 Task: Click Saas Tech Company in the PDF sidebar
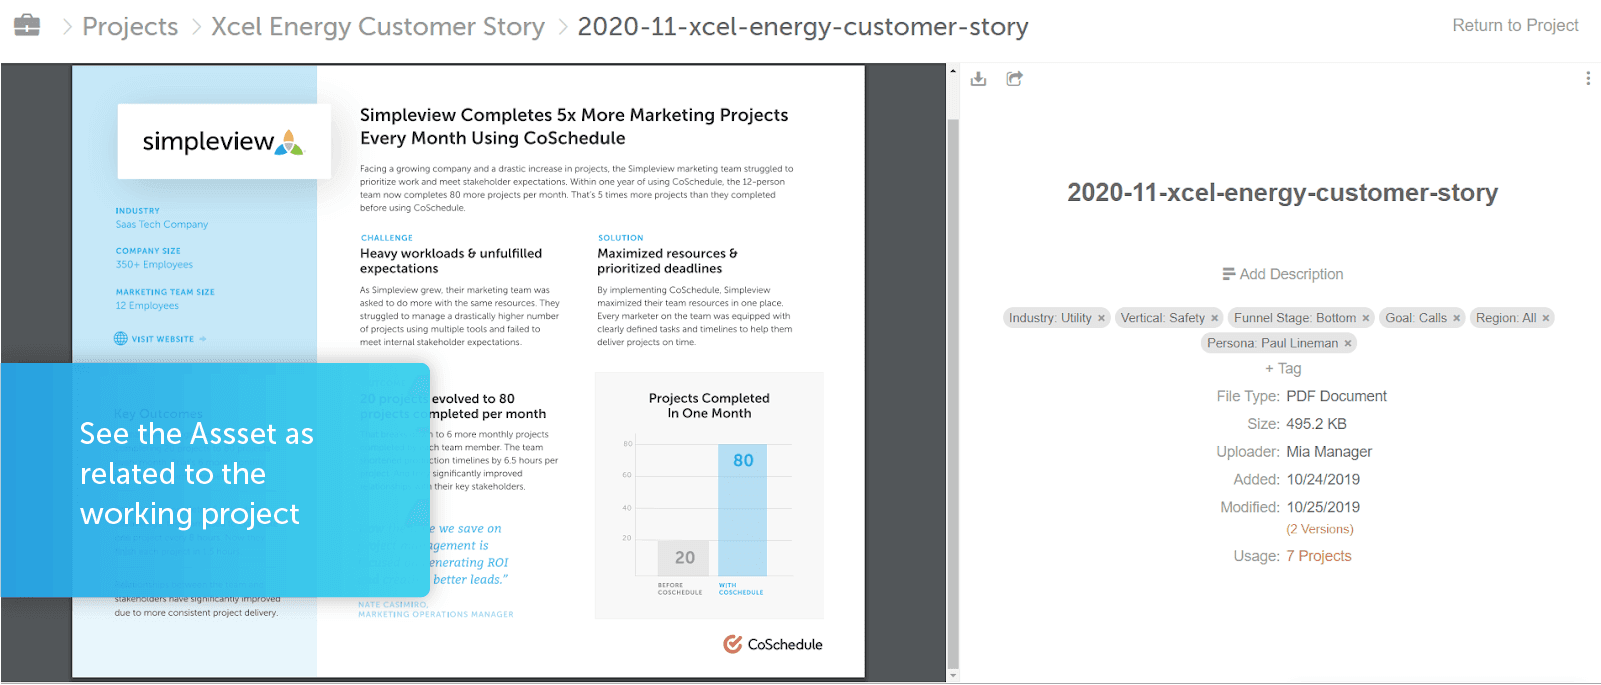click(162, 225)
